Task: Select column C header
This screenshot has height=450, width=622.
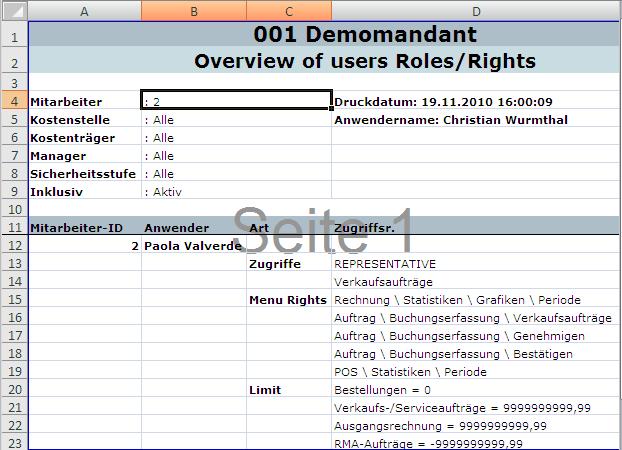Action: [x=289, y=11]
